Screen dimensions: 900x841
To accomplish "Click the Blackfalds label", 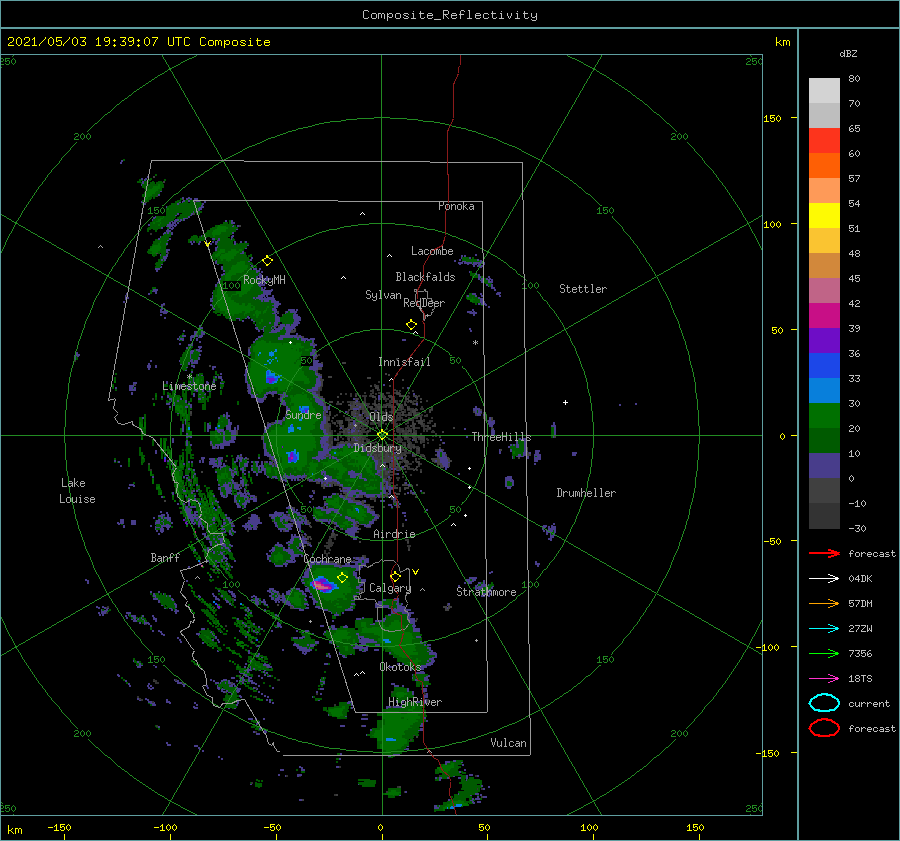I will point(425,277).
